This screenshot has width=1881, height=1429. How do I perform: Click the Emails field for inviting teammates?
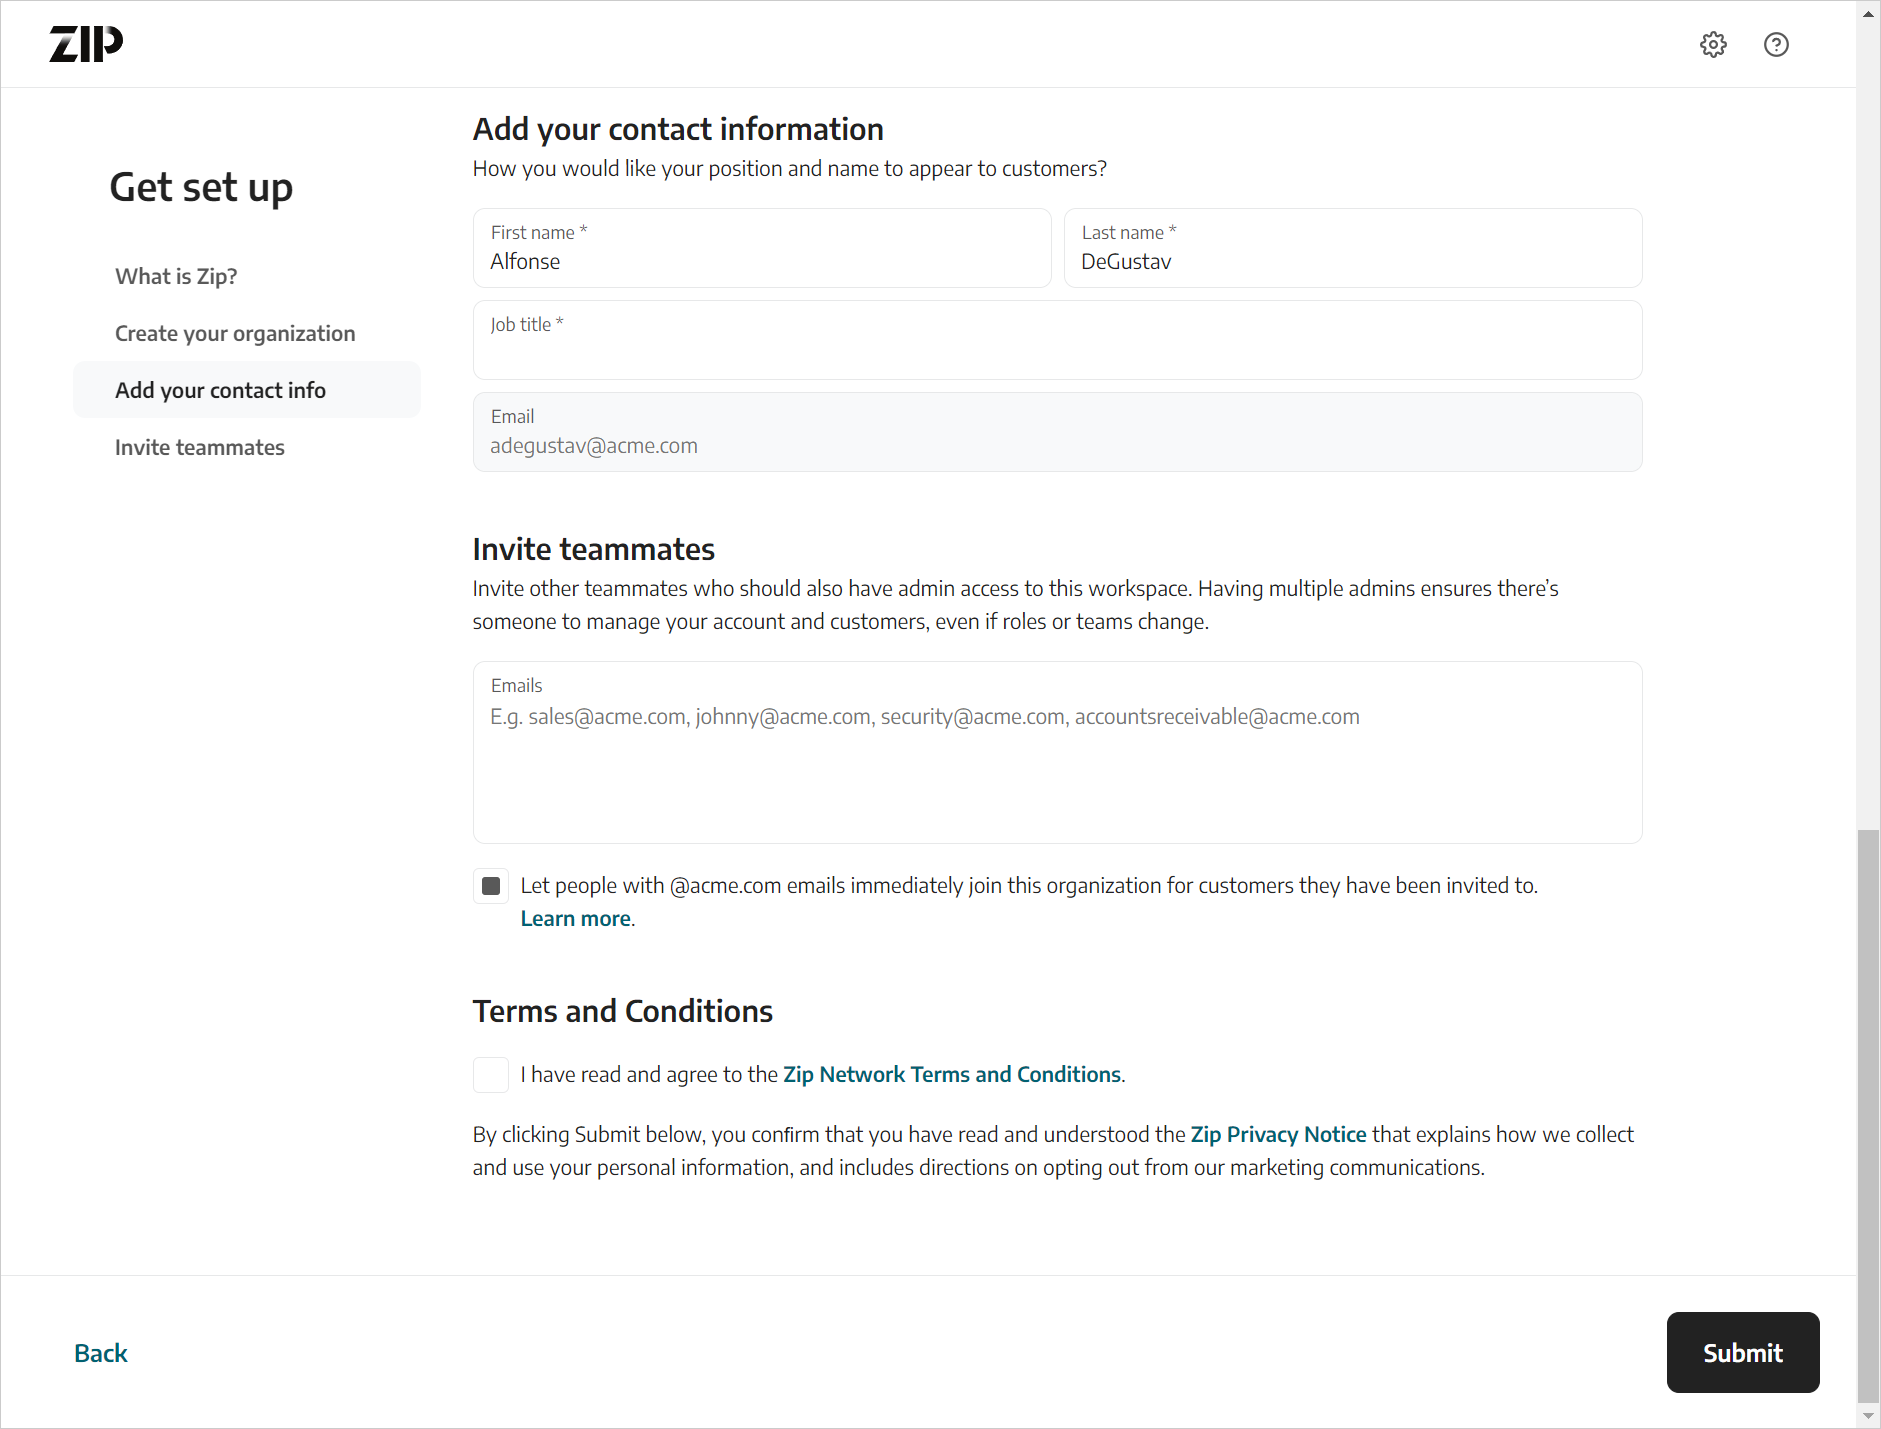(x=1056, y=750)
